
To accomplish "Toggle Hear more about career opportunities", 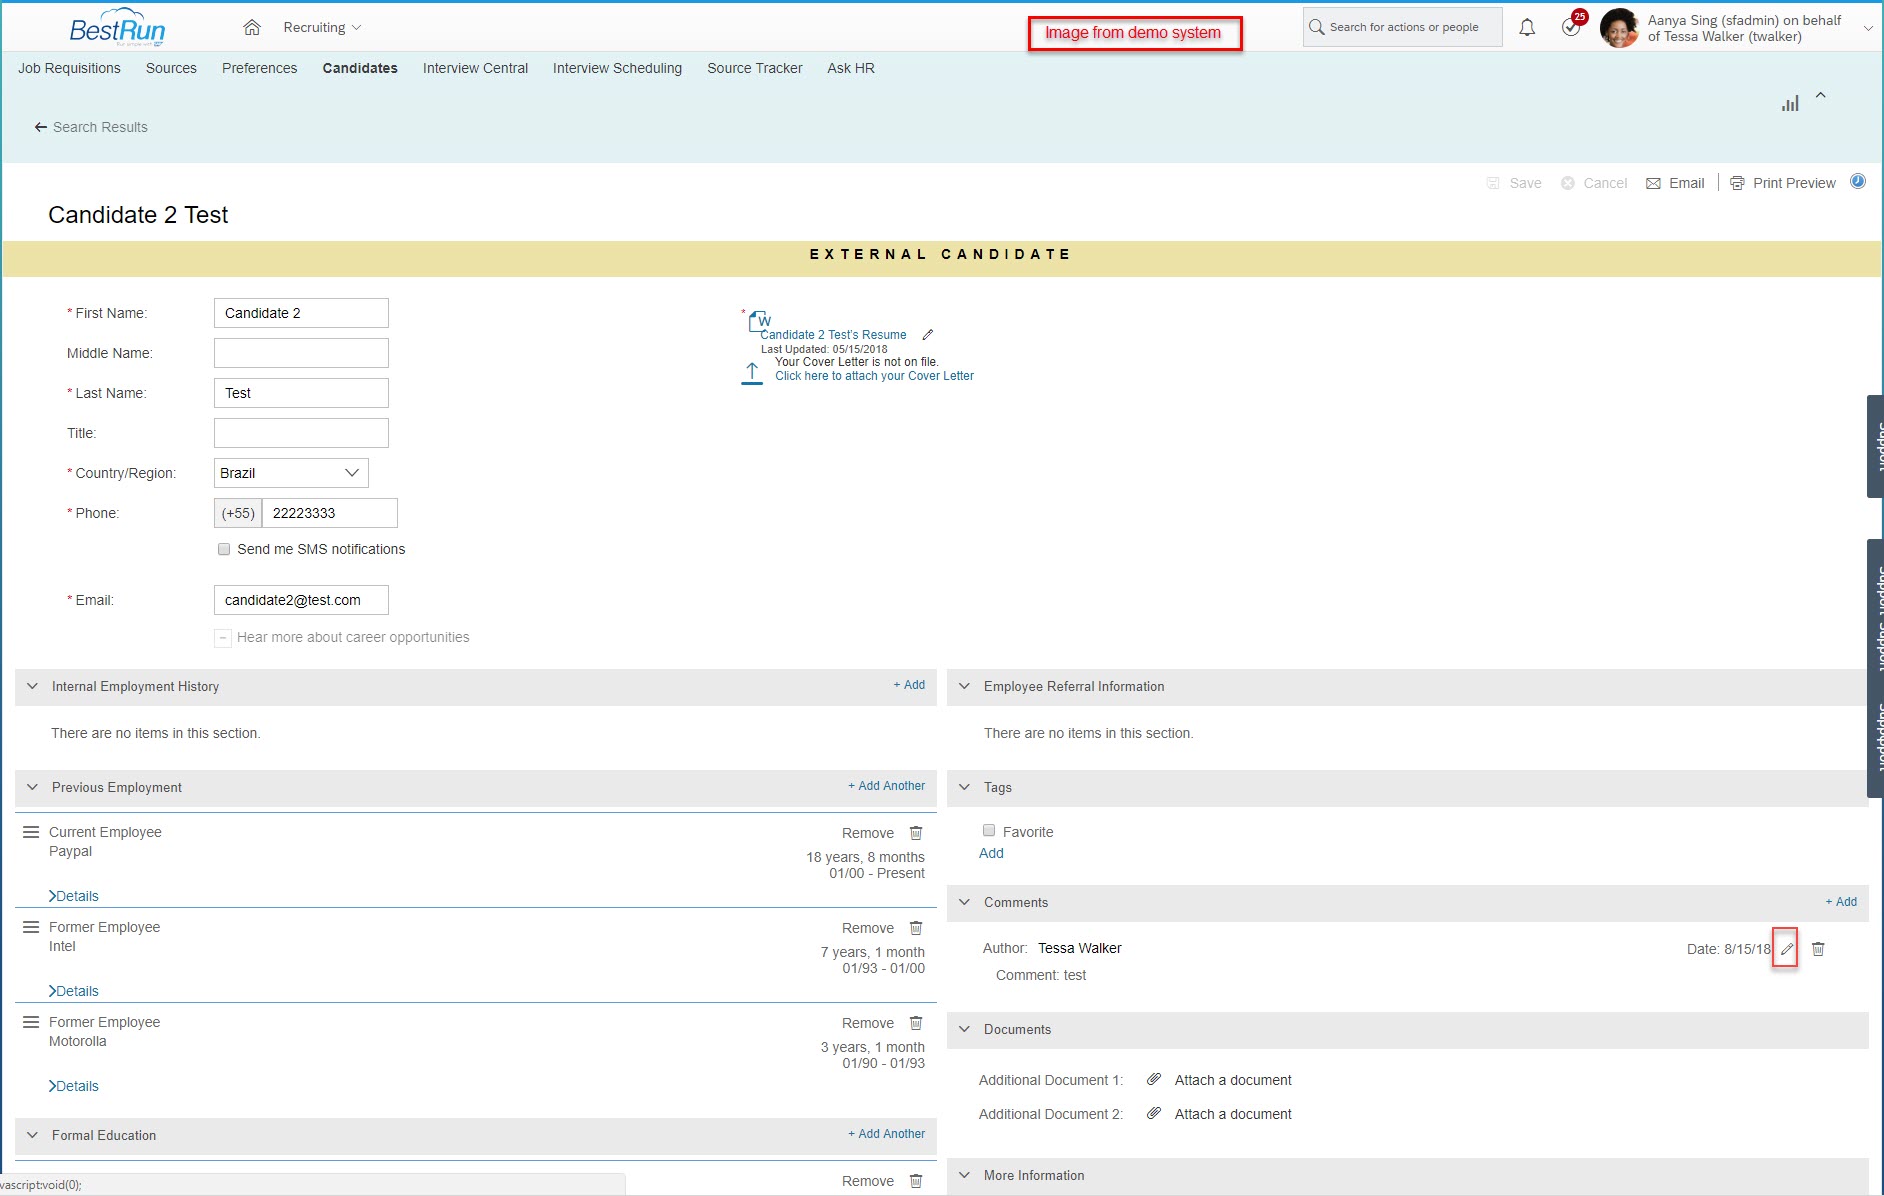I will pyautogui.click(x=223, y=638).
